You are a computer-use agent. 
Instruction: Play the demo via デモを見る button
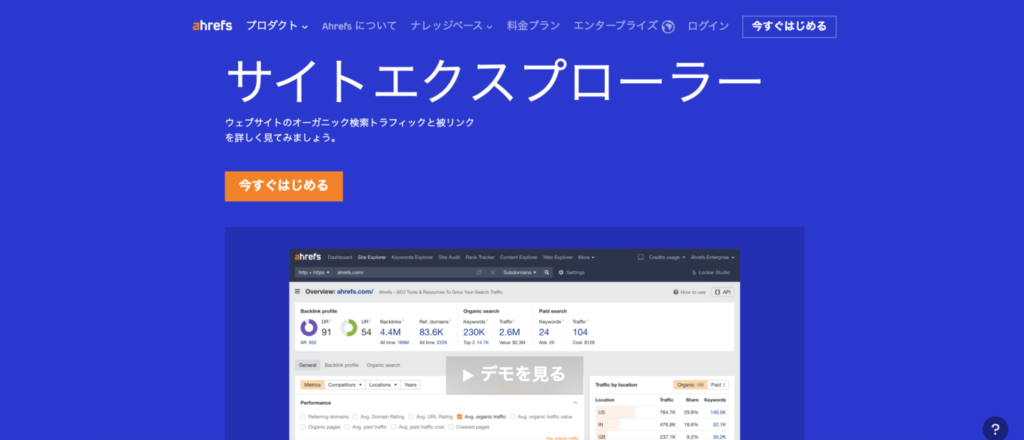pos(514,375)
